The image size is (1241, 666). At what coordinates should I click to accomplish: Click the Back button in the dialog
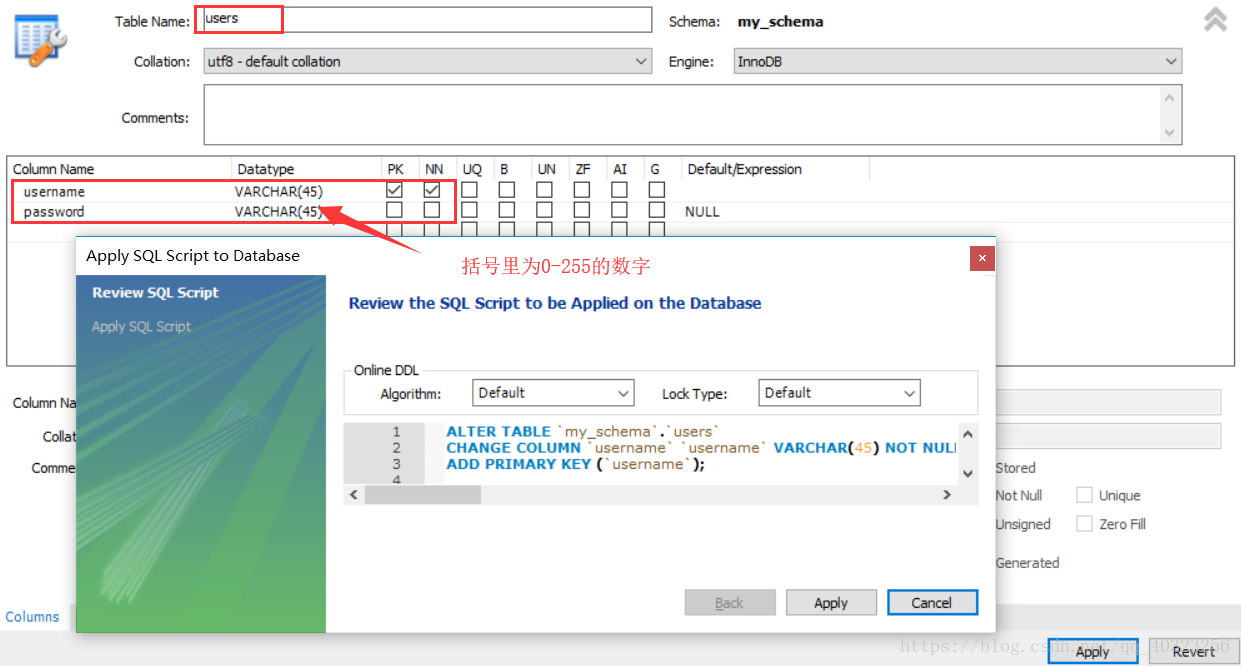tap(730, 603)
